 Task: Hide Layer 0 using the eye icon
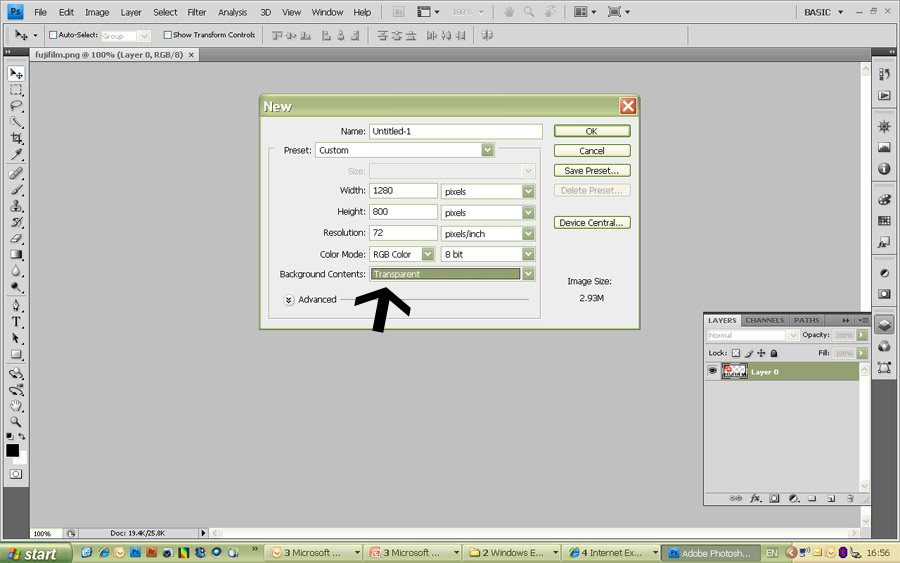pyautogui.click(x=713, y=371)
